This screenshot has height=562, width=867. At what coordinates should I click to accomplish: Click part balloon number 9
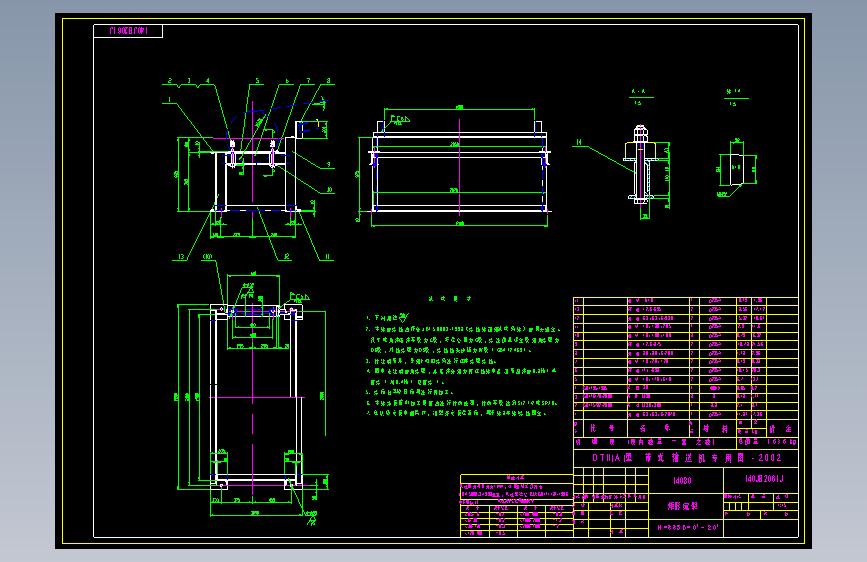click(328, 164)
